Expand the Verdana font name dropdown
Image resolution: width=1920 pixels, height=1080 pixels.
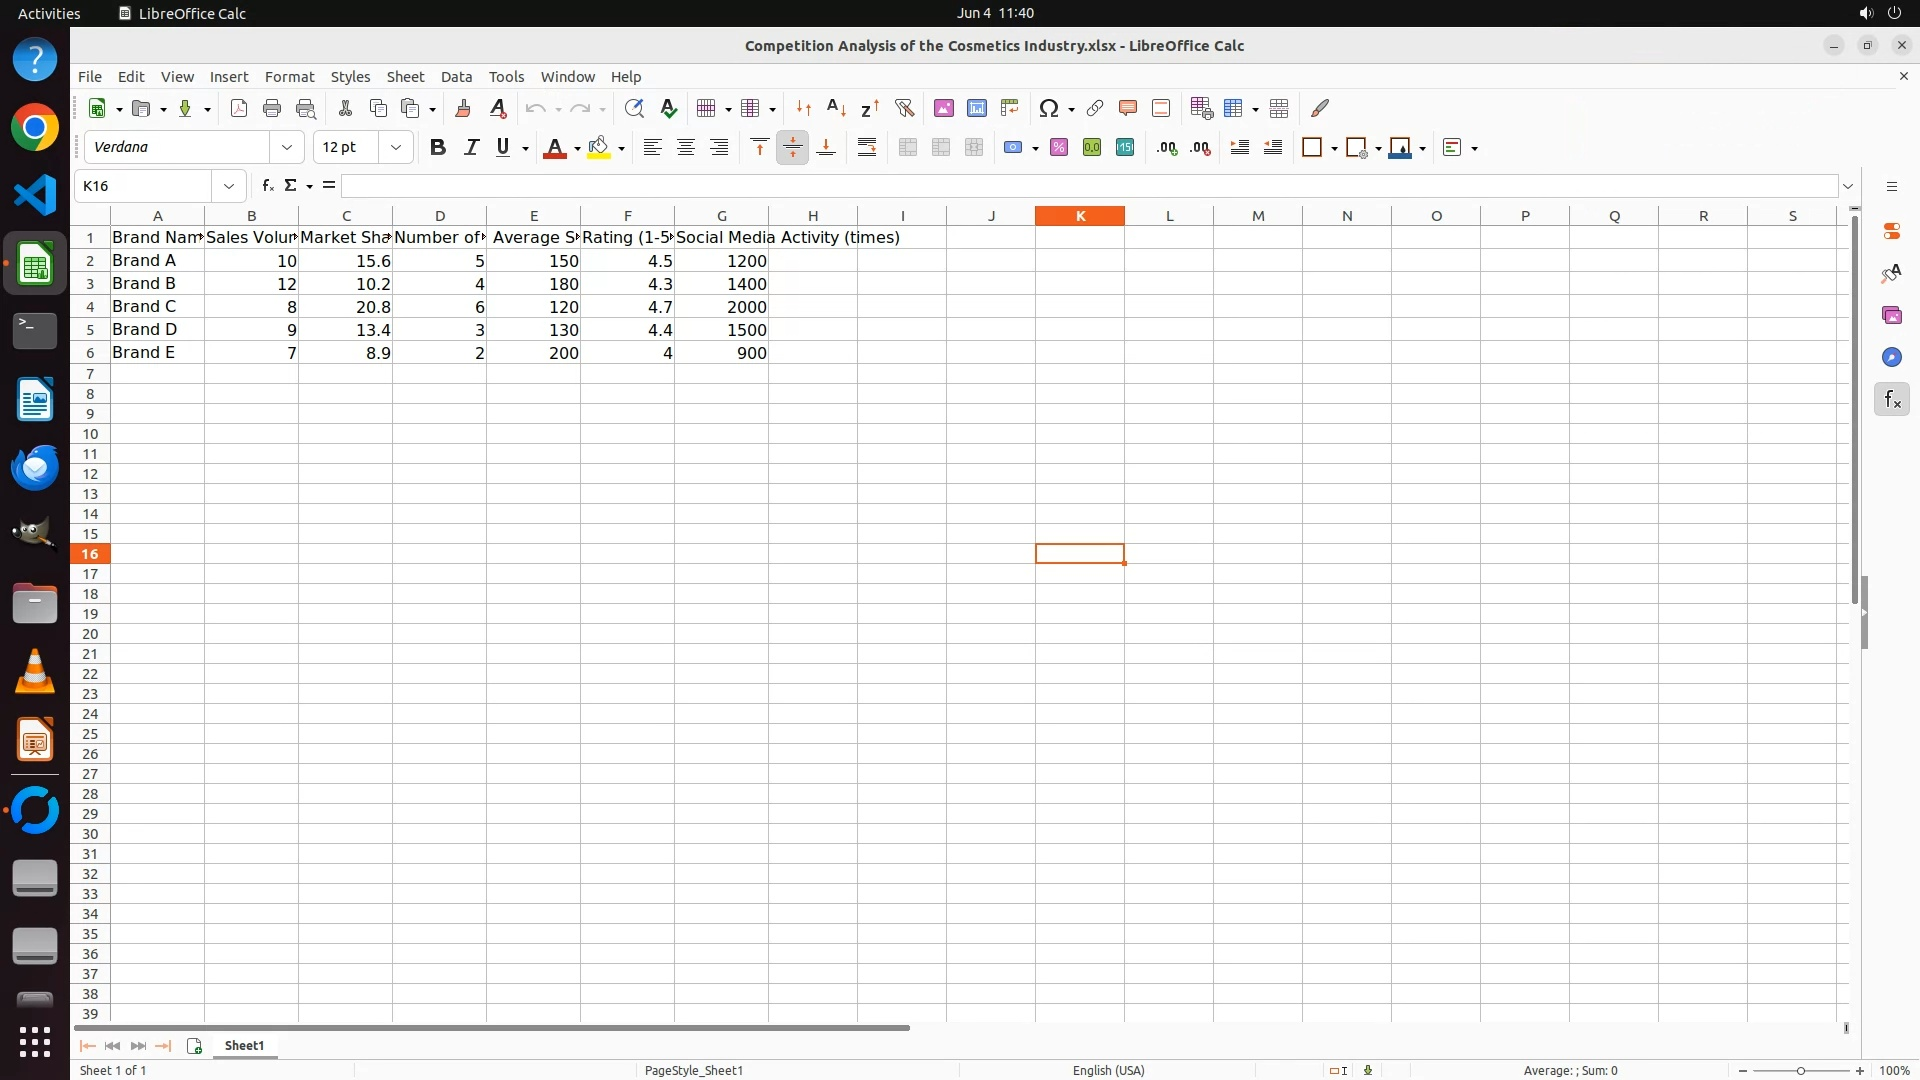click(287, 148)
